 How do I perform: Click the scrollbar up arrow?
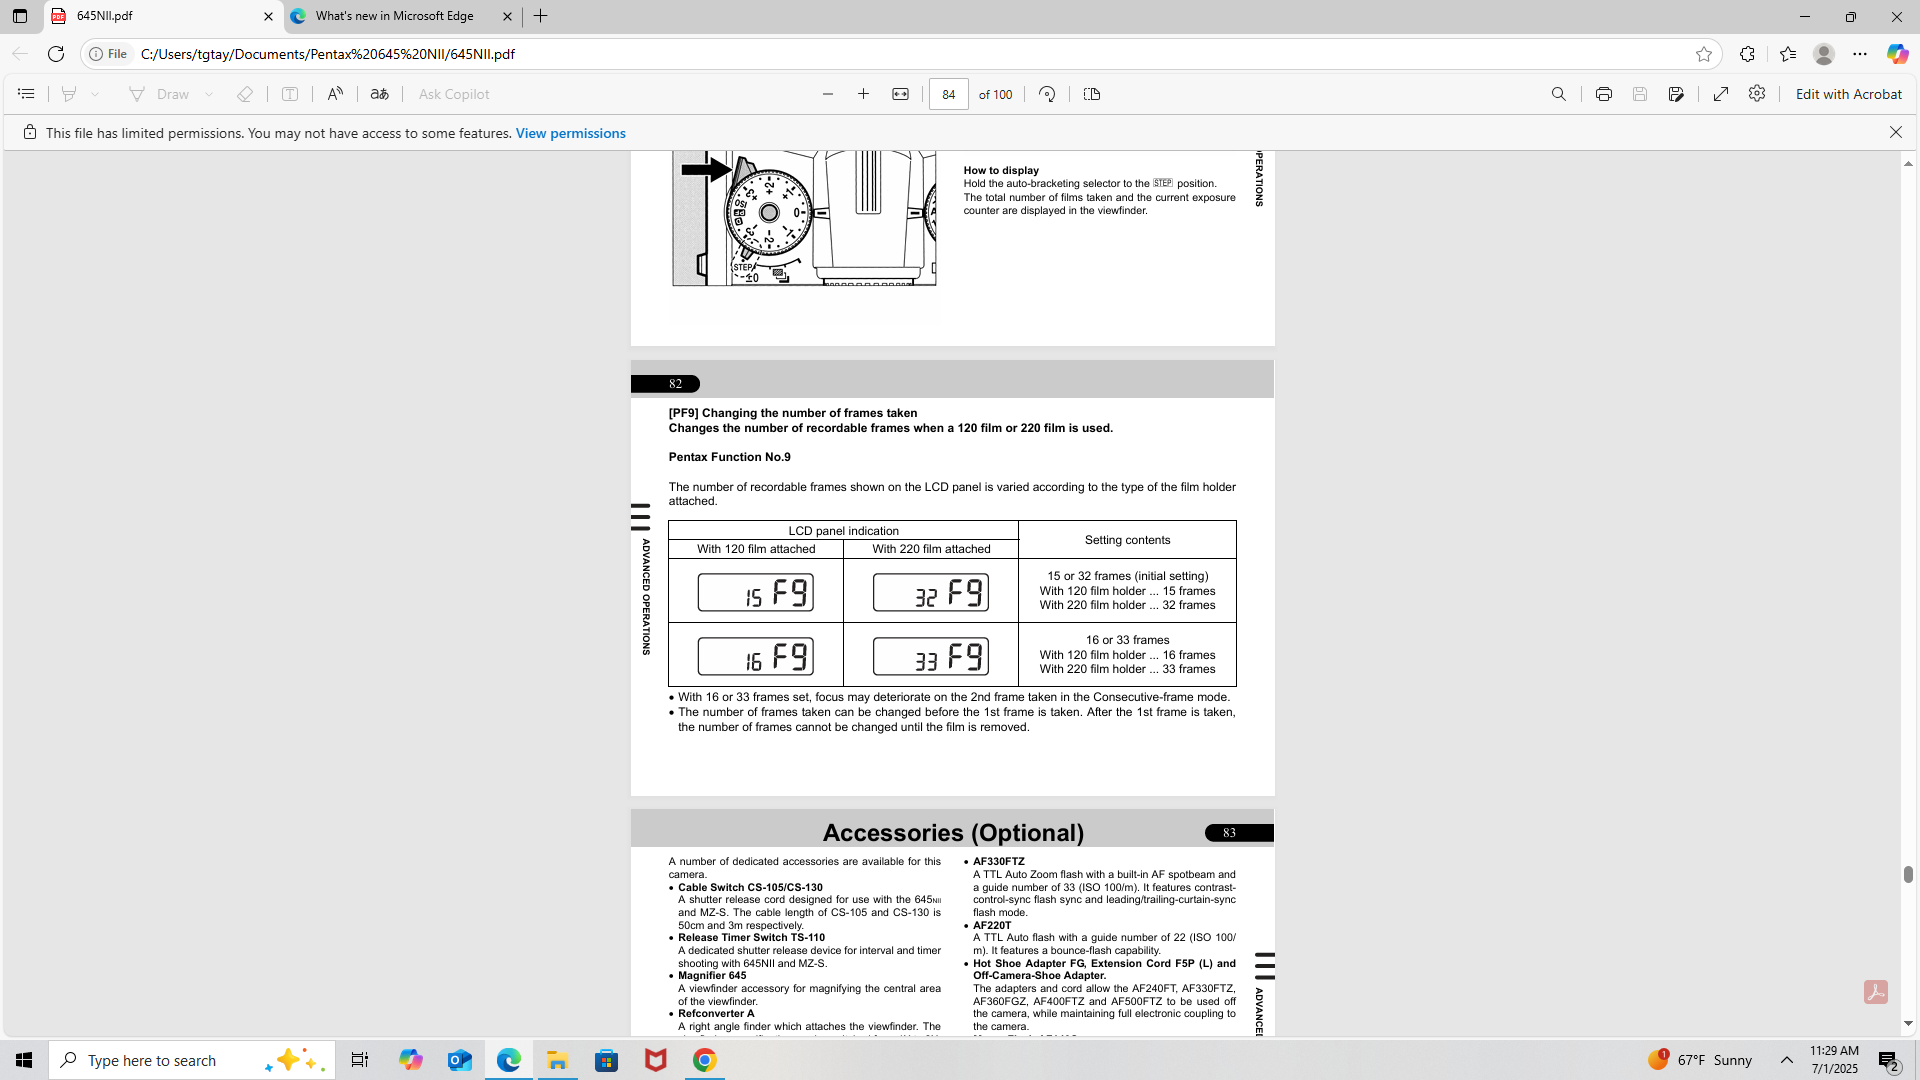pyautogui.click(x=1908, y=163)
